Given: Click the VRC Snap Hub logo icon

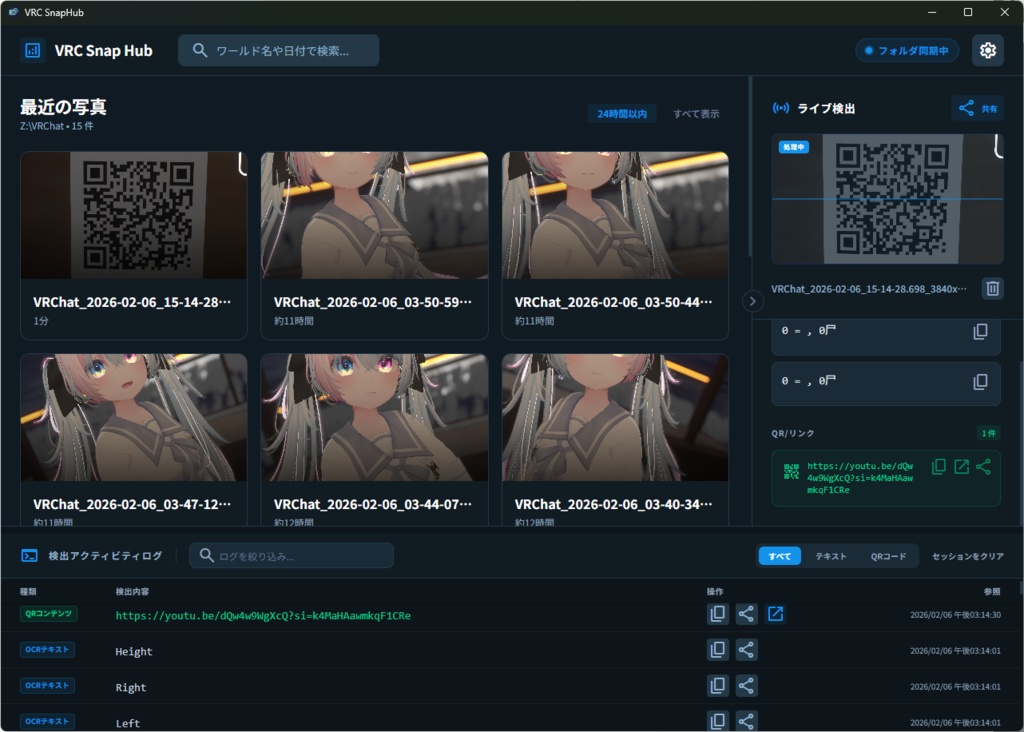Looking at the screenshot, I should click(x=32, y=50).
